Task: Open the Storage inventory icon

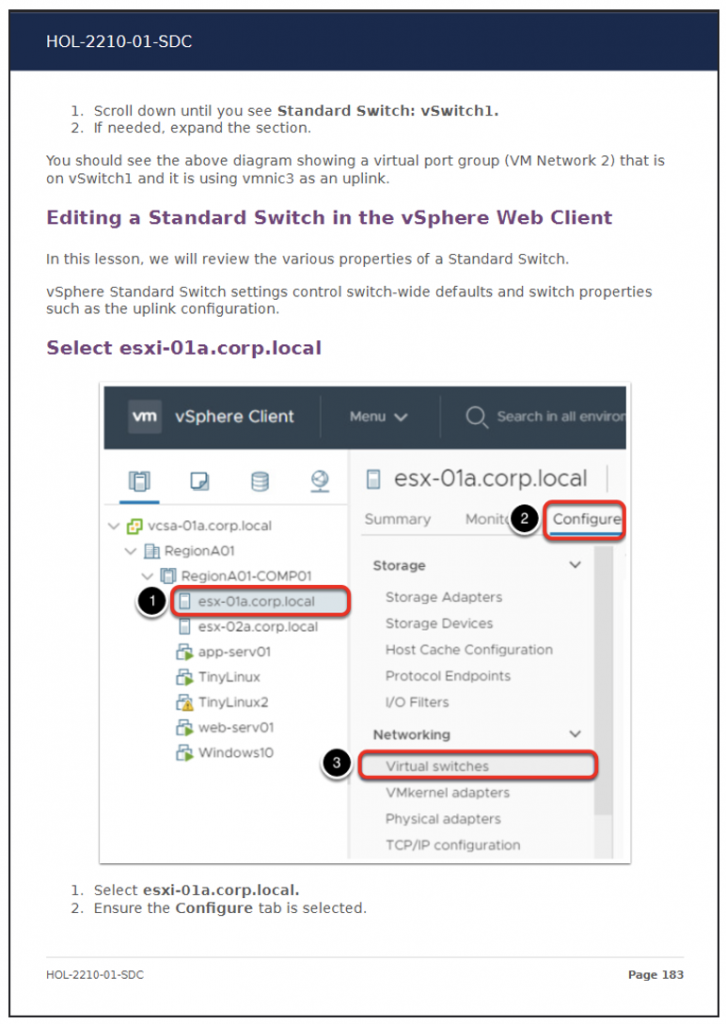Action: [260, 481]
